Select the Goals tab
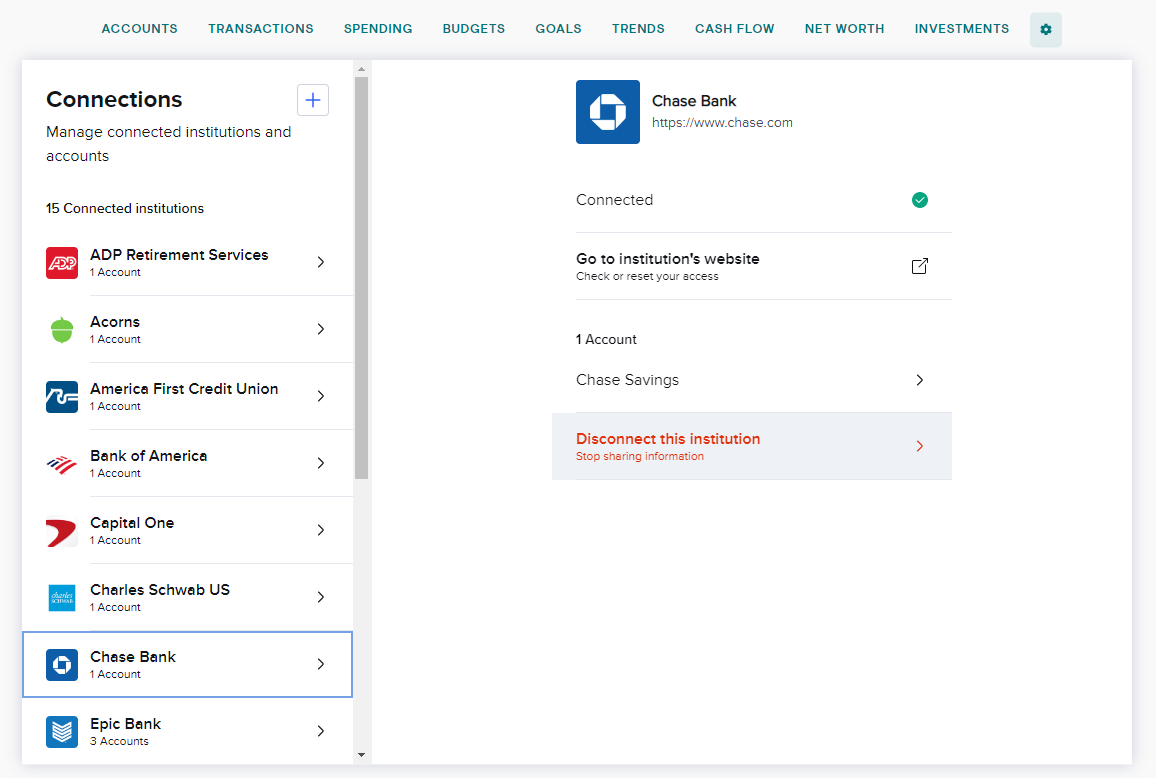 [x=558, y=29]
